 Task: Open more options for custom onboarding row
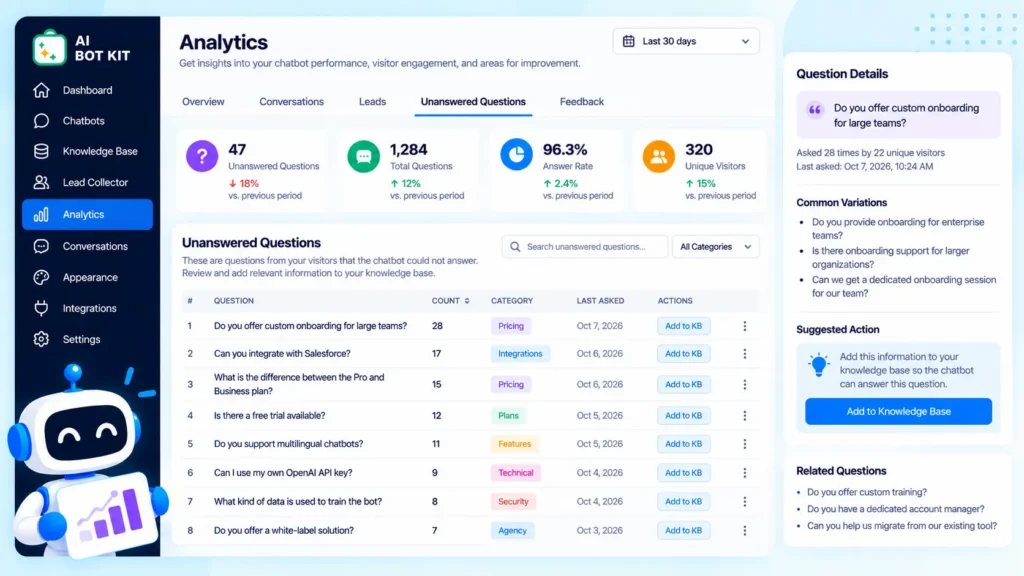pos(744,326)
